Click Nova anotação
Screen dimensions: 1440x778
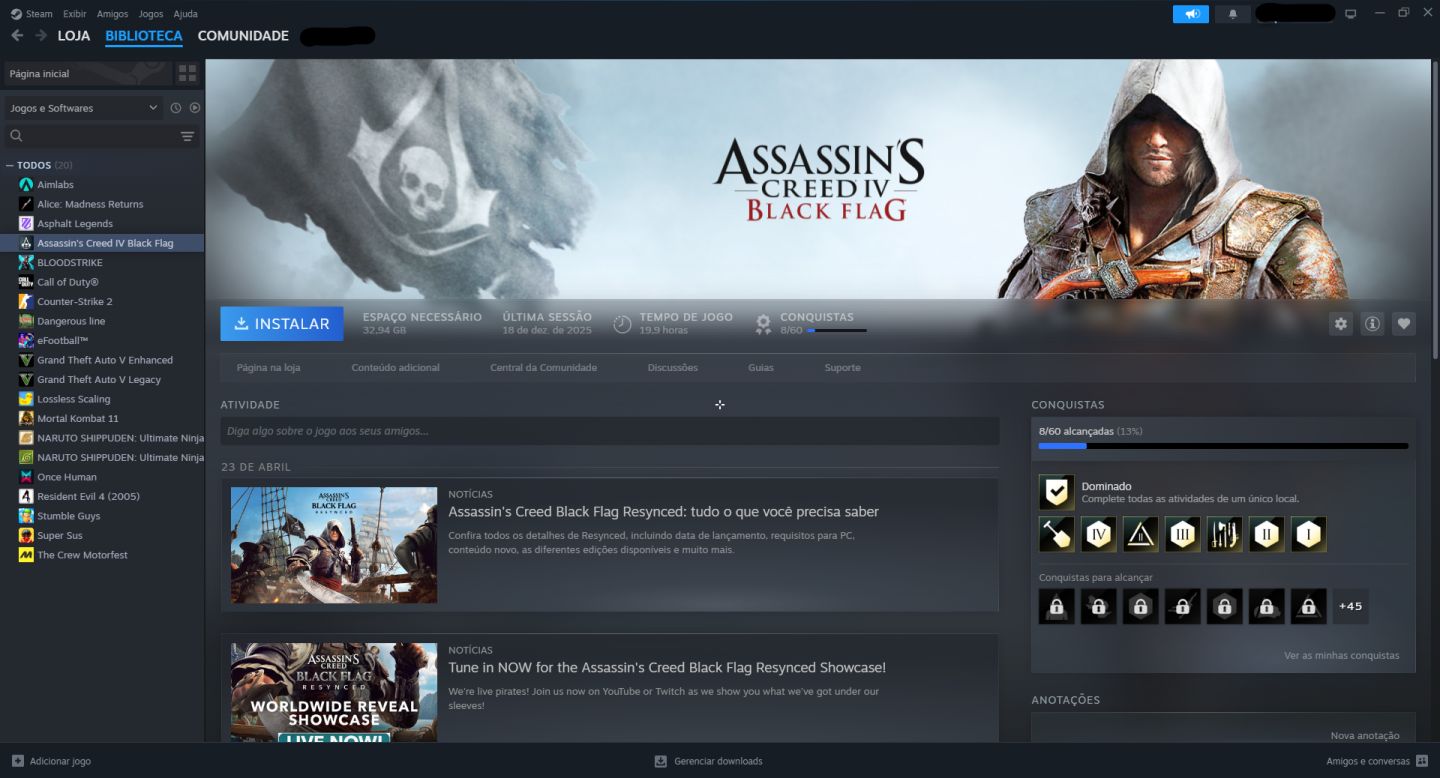tap(1365, 736)
